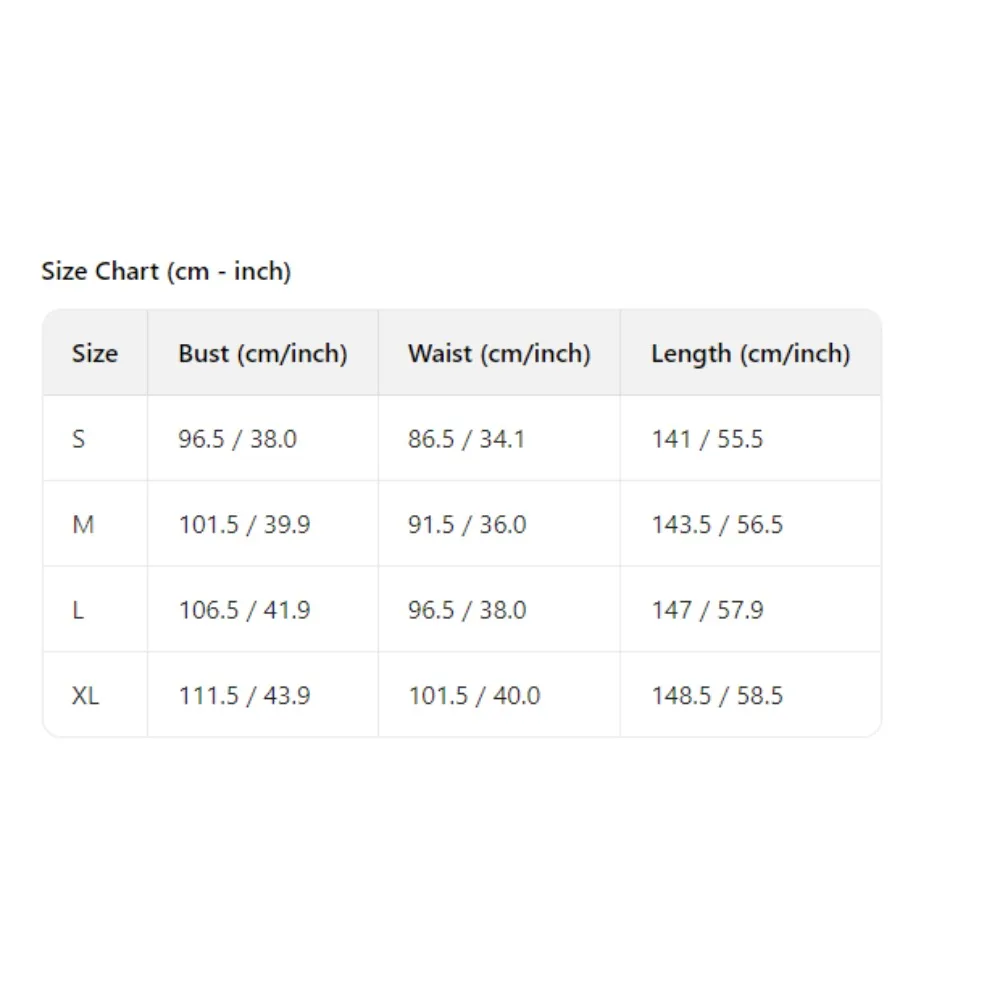This screenshot has height=1000, width=1000.
Task: Click the Waist (cm/inch) column header
Action: point(499,353)
